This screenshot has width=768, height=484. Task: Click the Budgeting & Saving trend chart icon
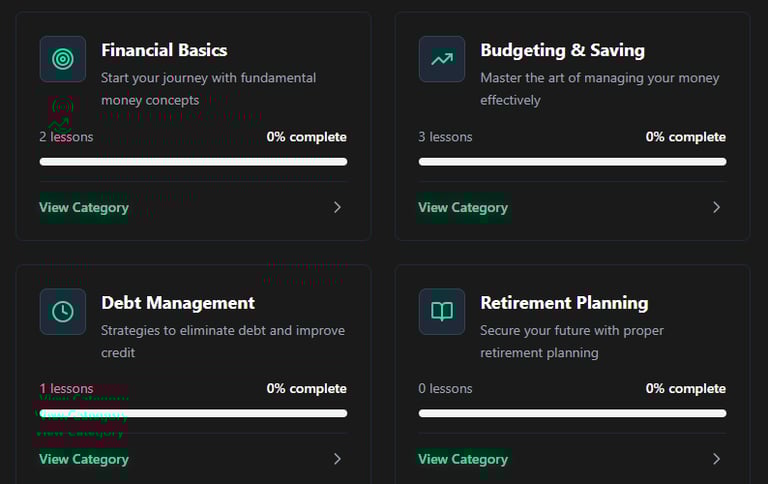[441, 59]
